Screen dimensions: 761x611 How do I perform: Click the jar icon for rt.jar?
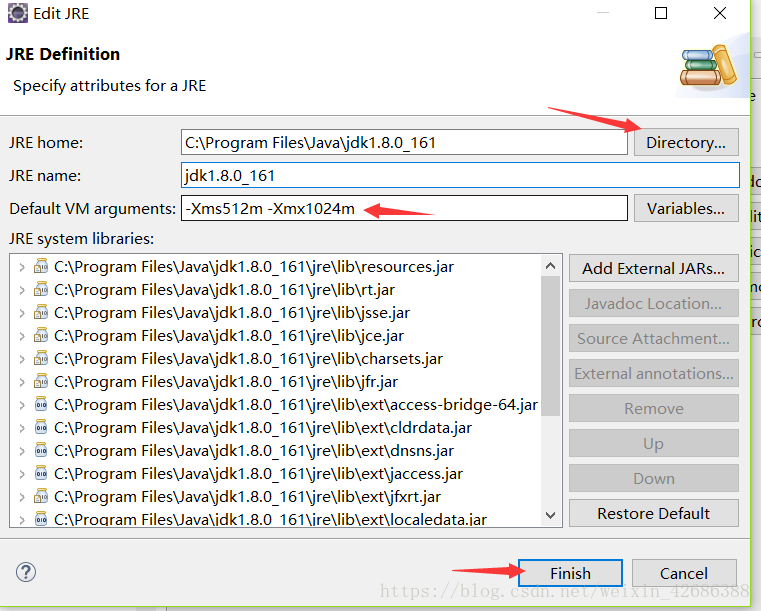point(41,289)
